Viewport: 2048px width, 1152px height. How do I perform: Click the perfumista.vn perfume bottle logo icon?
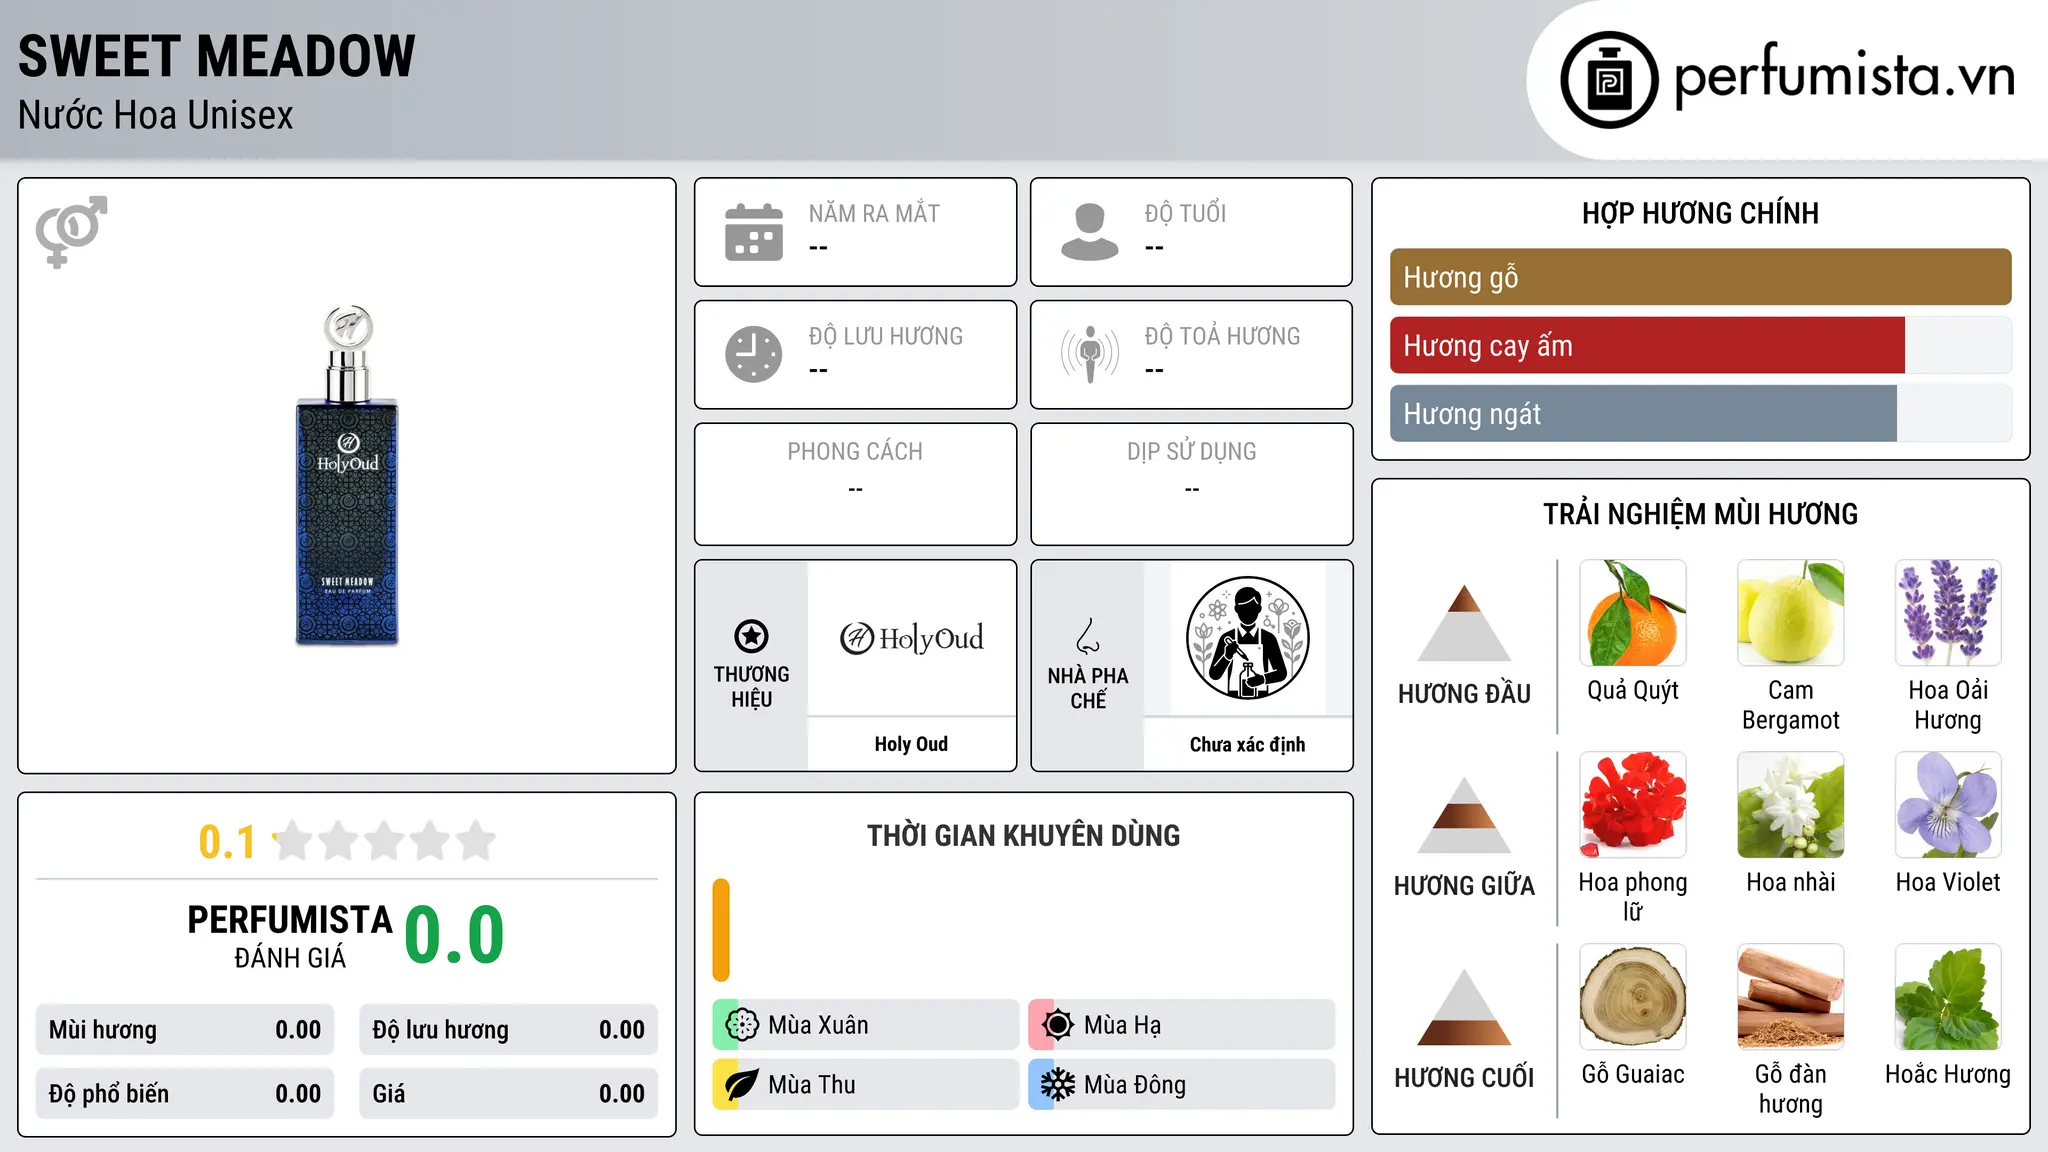pyautogui.click(x=1609, y=80)
